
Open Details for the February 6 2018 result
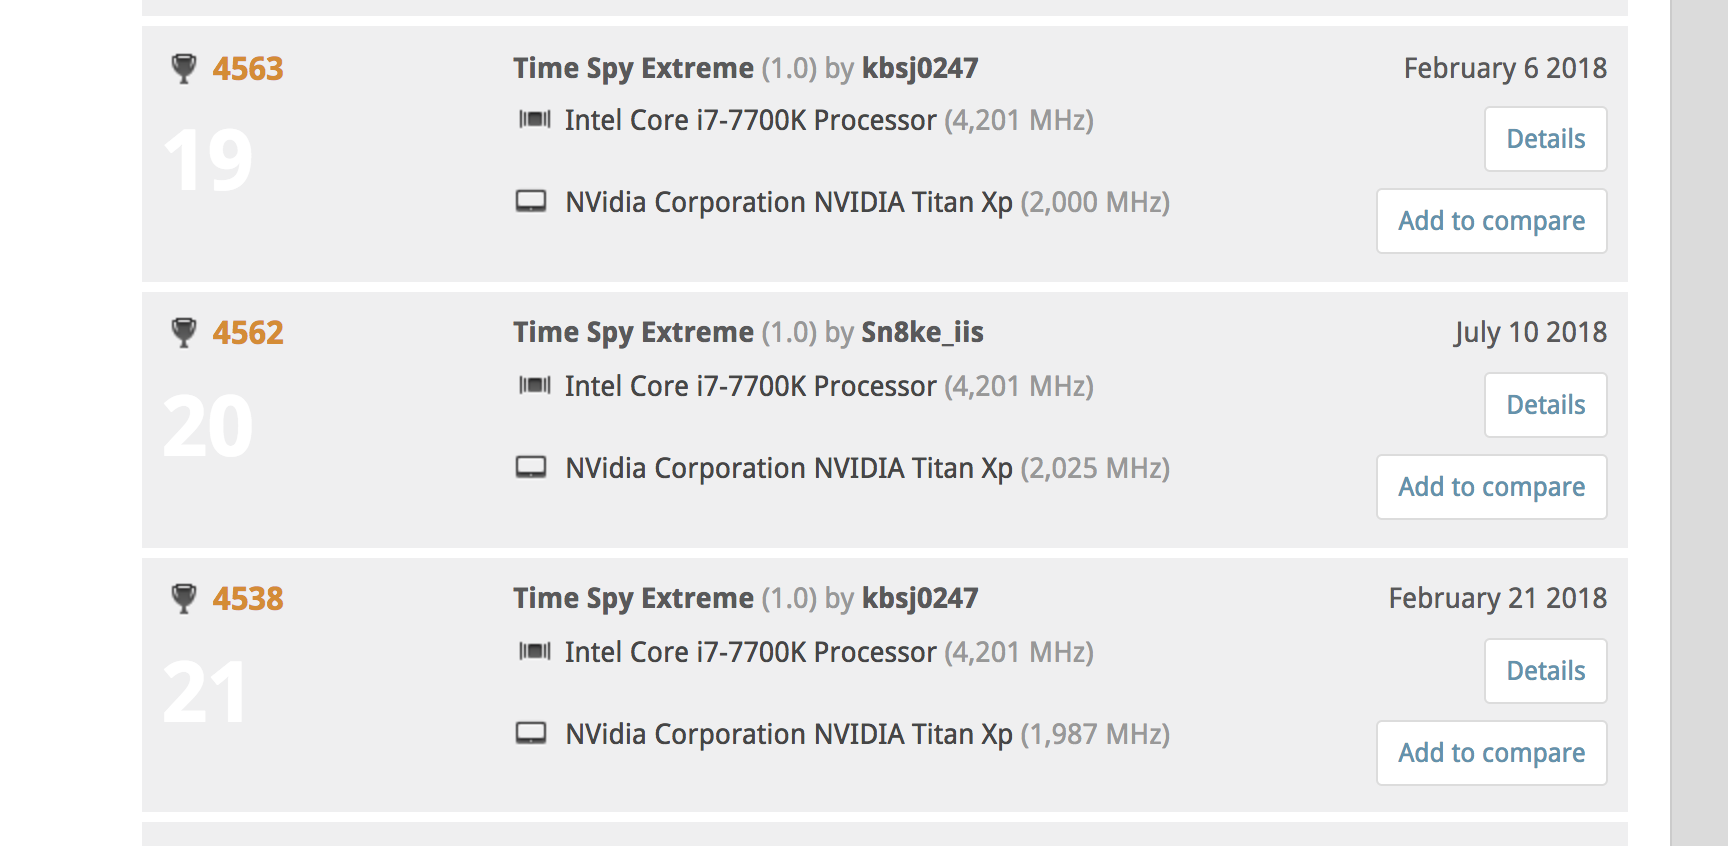[1546, 139]
